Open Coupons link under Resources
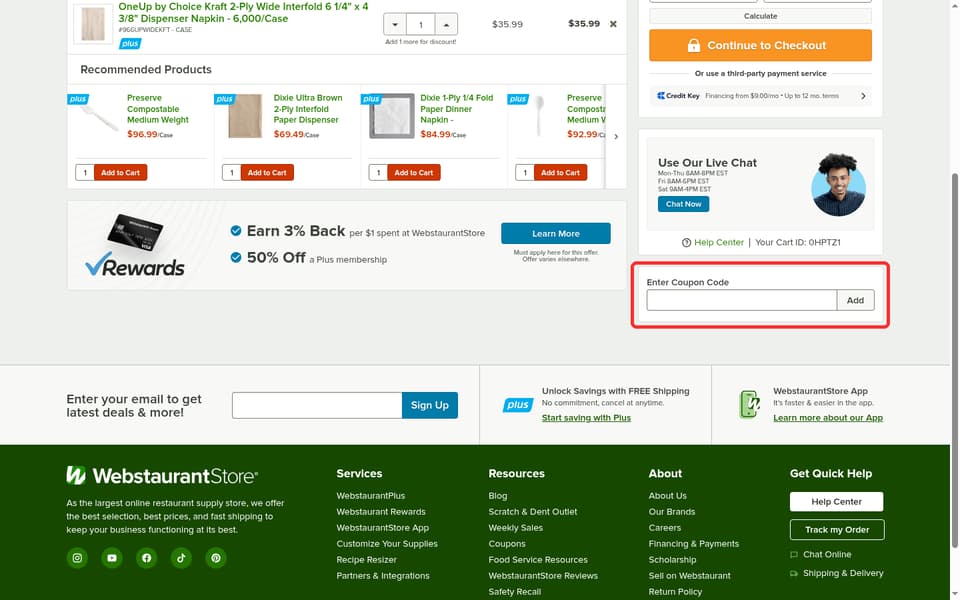Screen dimensions: 960x600 coord(507,544)
